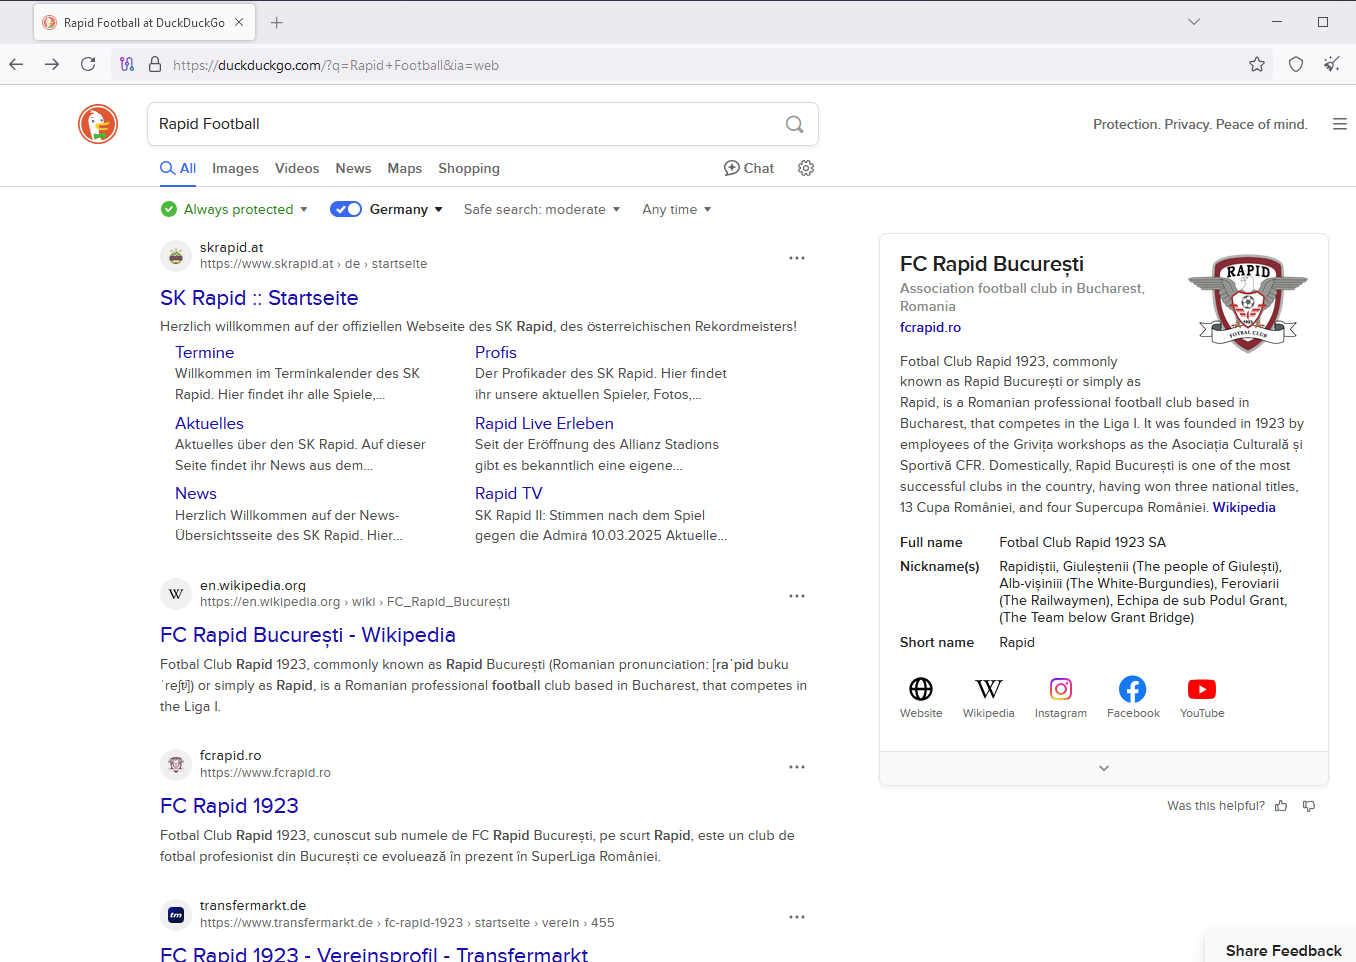Open FC Rapid 1923 Transfermarkt result
The width and height of the screenshot is (1356, 962).
pyautogui.click(x=374, y=954)
